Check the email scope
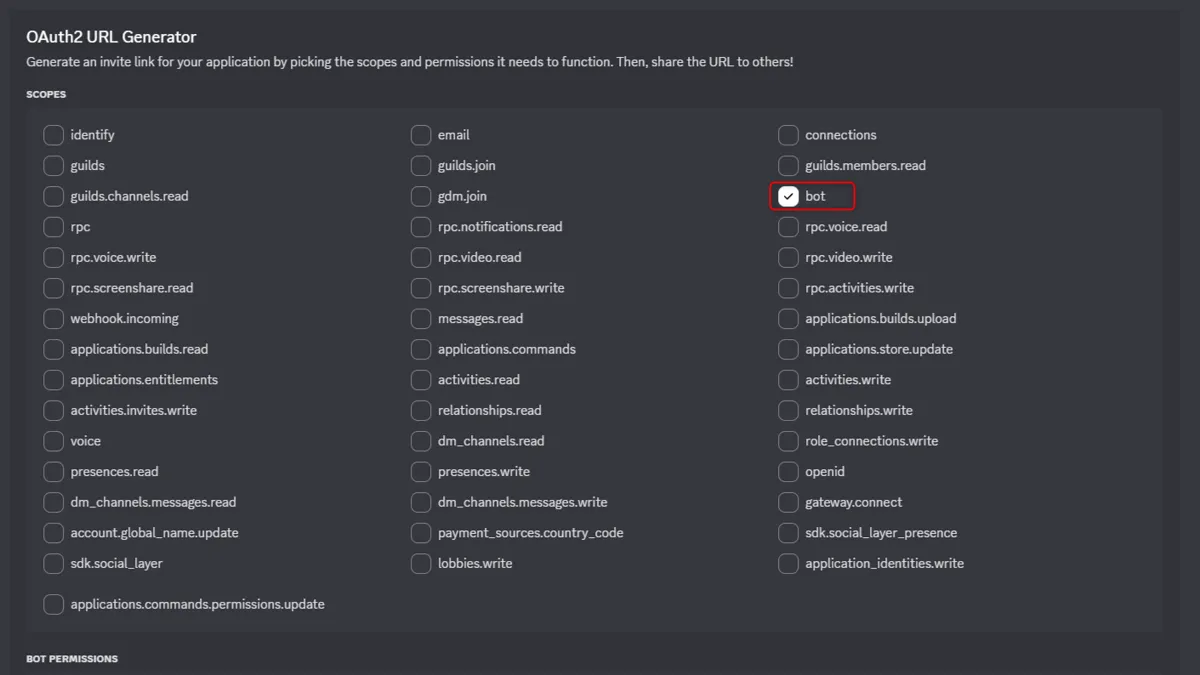The height and width of the screenshot is (675, 1200). coord(421,134)
